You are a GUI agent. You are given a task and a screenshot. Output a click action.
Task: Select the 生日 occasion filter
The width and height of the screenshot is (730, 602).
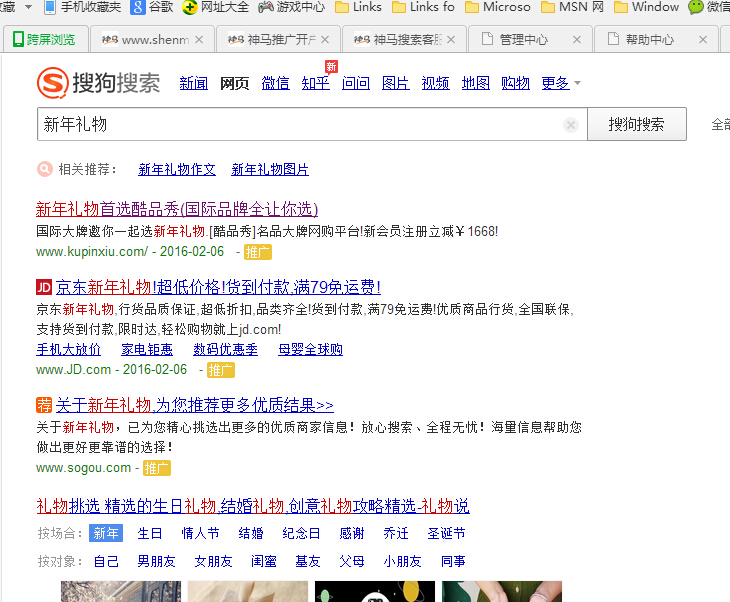[x=150, y=533]
